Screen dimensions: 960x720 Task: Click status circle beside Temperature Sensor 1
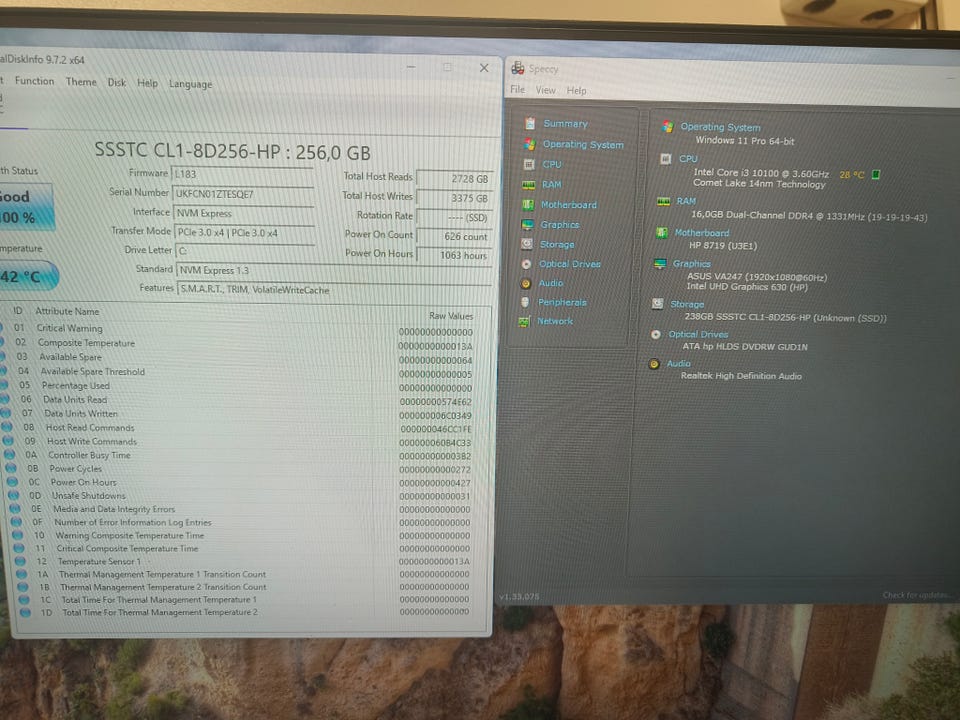pyautogui.click(x=20, y=561)
